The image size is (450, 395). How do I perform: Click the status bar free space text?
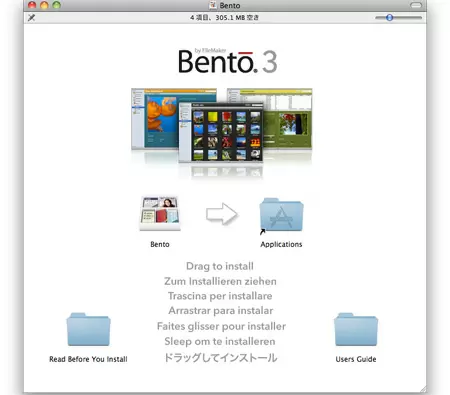point(224,18)
